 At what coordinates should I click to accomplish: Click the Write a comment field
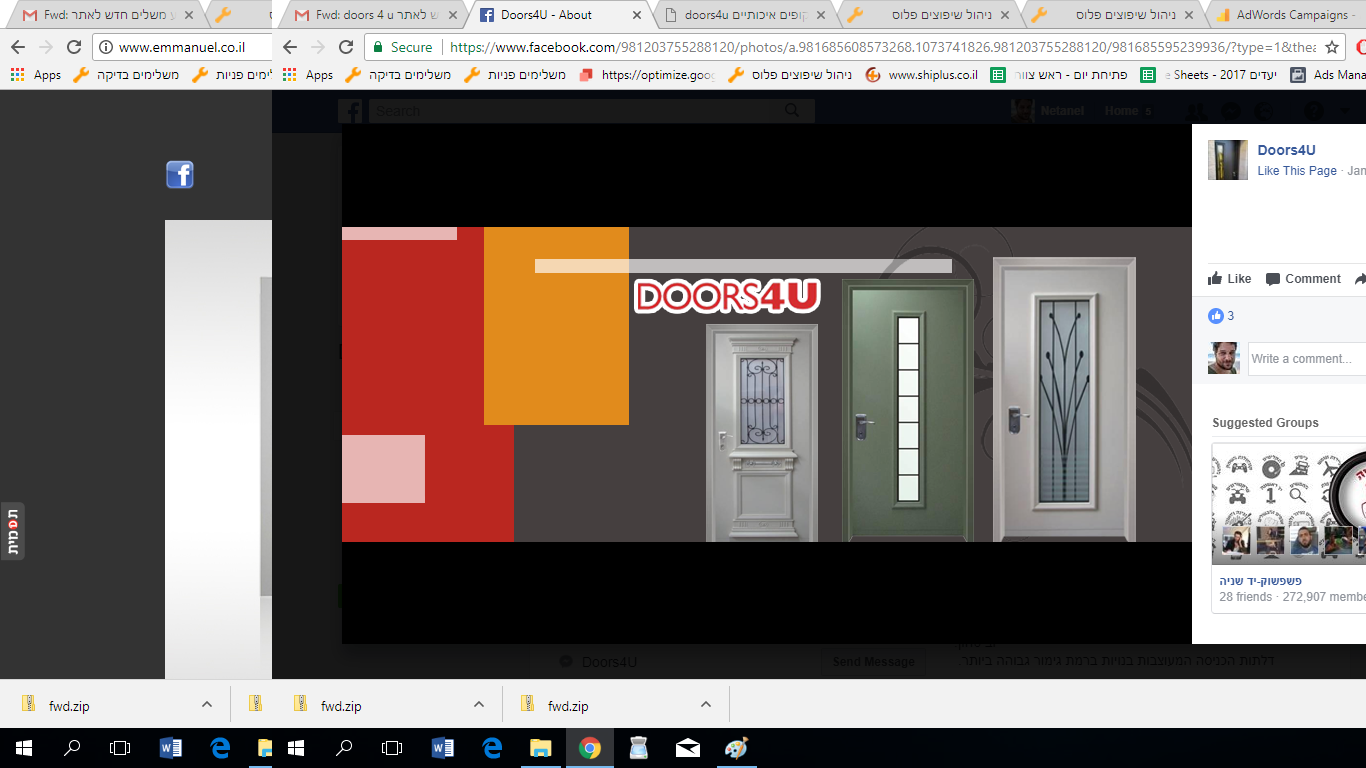[x=1305, y=358]
